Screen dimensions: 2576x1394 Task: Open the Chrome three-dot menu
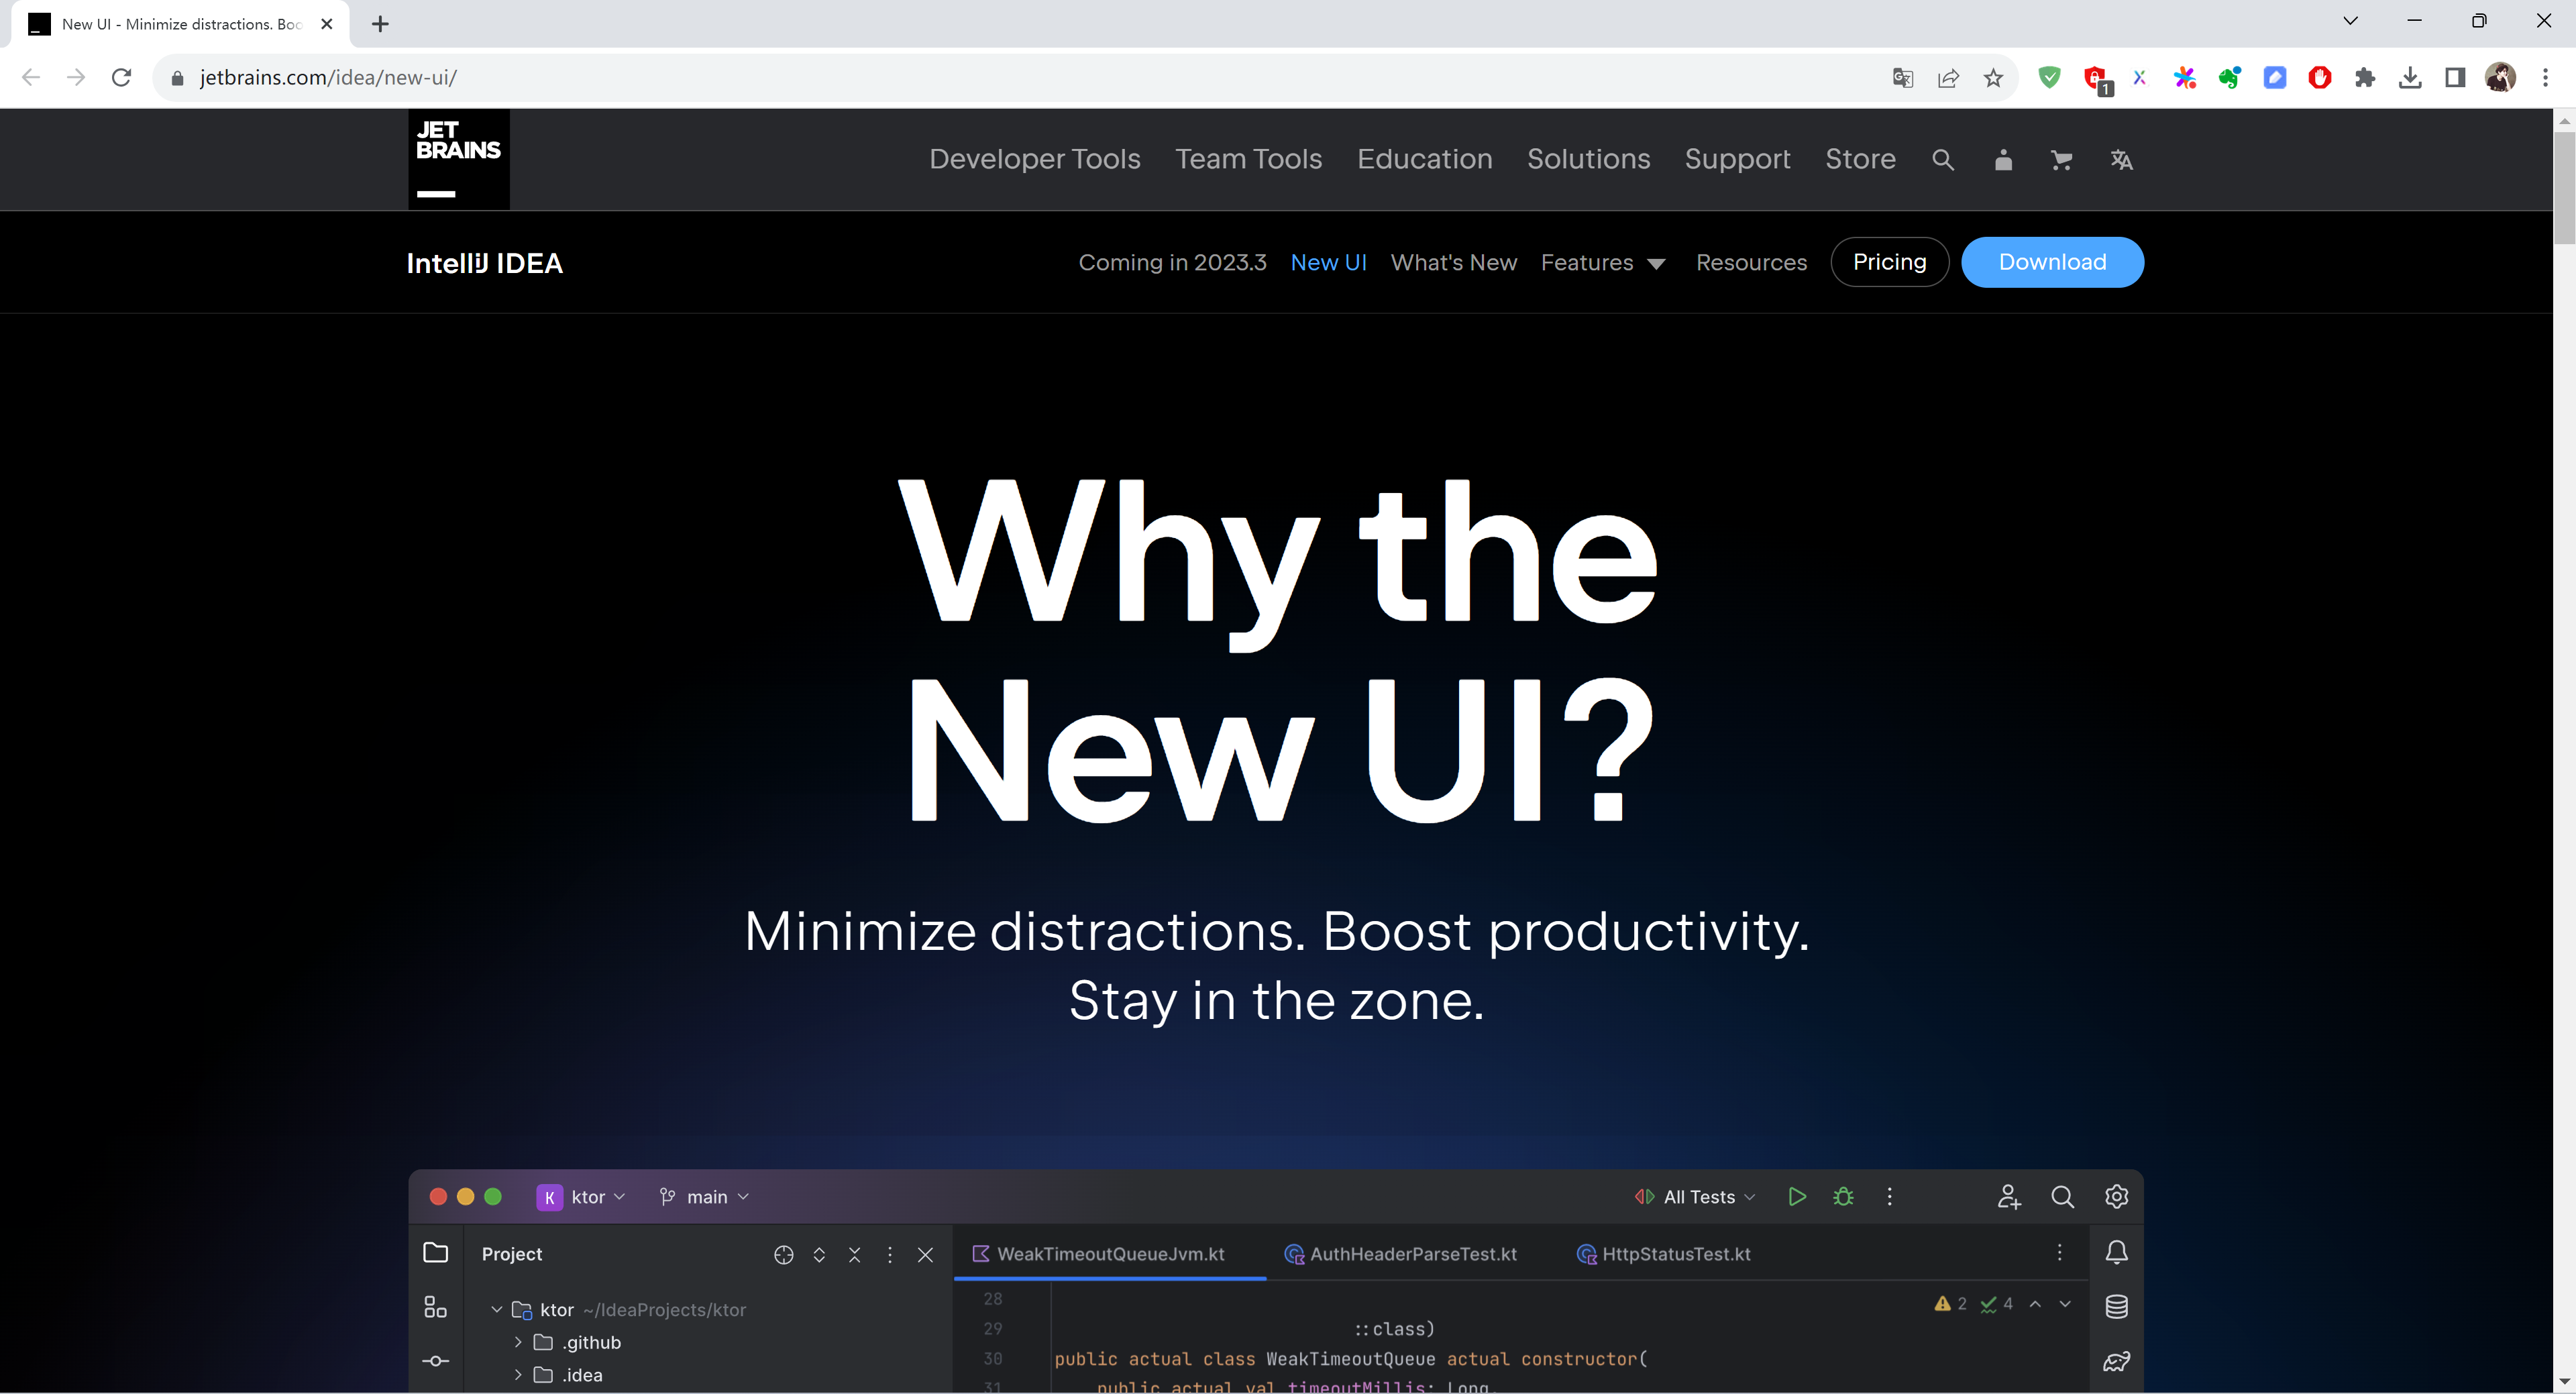click(2546, 78)
